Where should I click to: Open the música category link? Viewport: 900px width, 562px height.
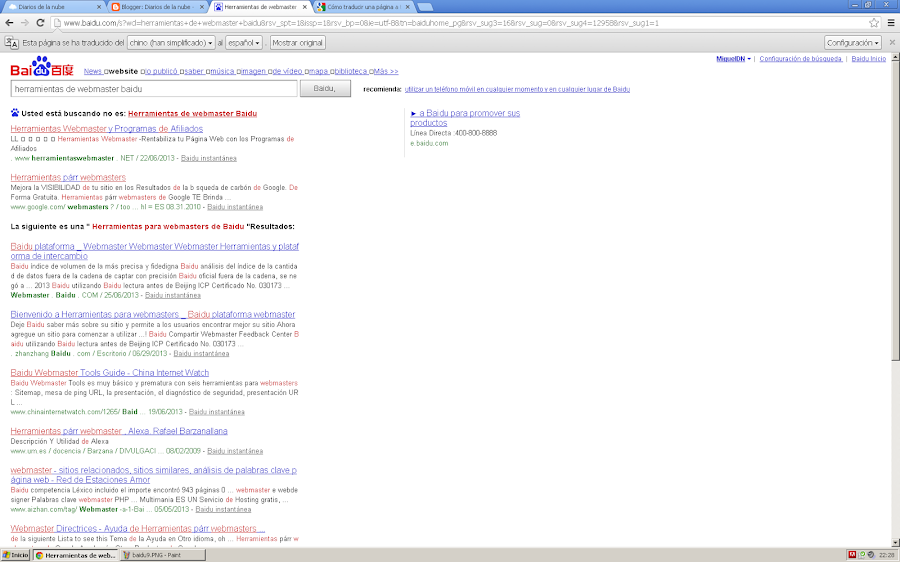click(222, 71)
